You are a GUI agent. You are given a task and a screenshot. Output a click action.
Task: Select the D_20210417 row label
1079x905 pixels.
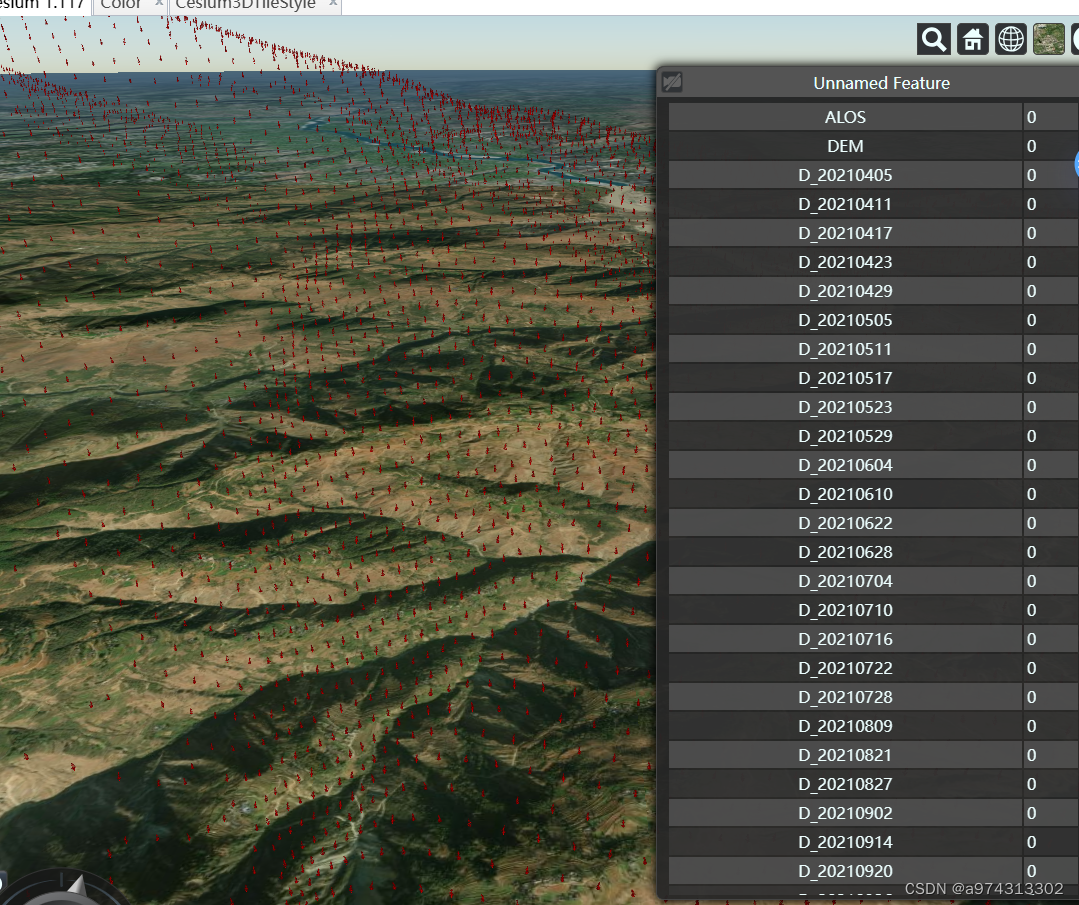point(845,233)
